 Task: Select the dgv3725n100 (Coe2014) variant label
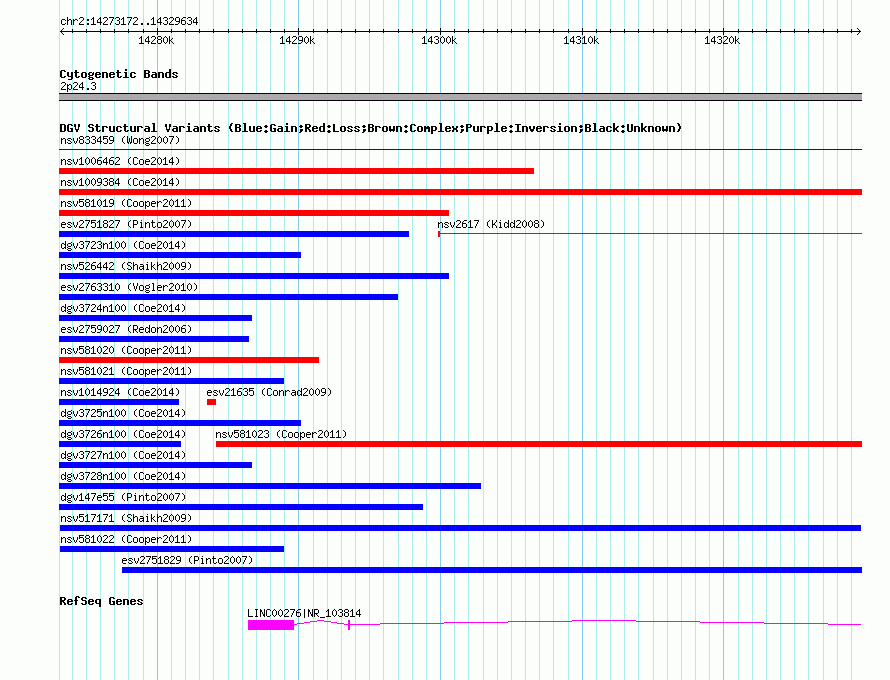(x=123, y=413)
